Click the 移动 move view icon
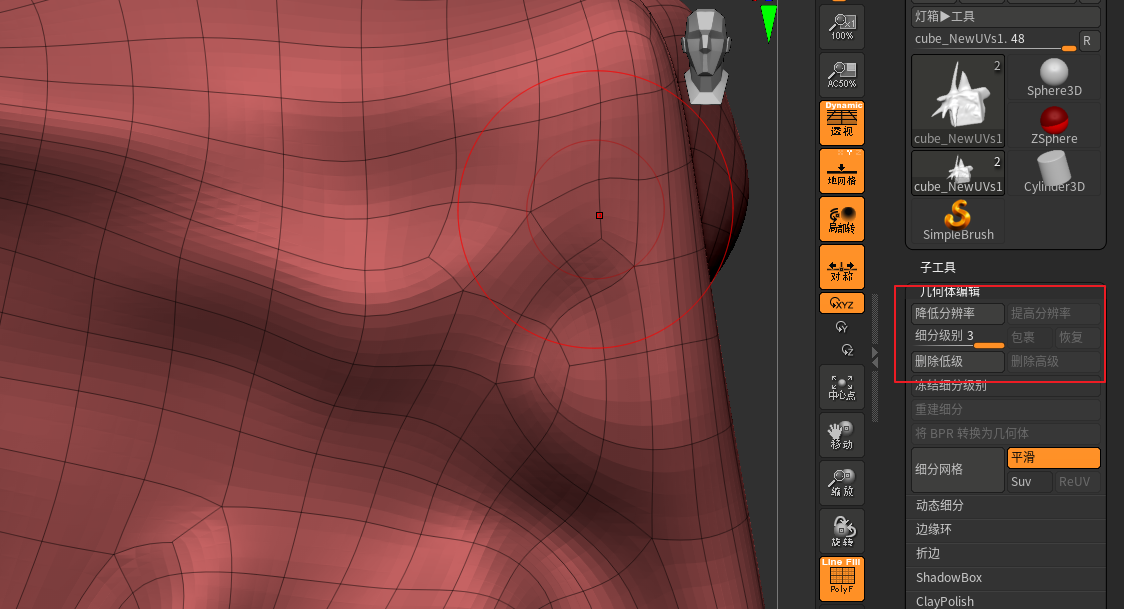 [842, 436]
